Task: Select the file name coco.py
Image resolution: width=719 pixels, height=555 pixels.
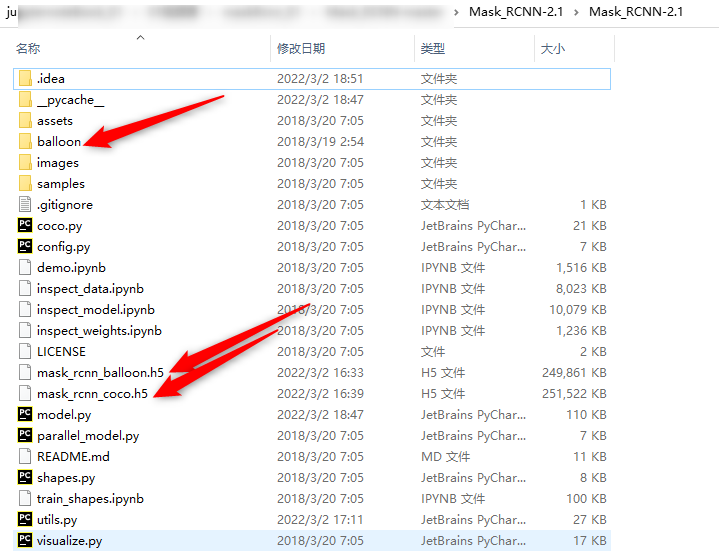Action: pos(60,226)
